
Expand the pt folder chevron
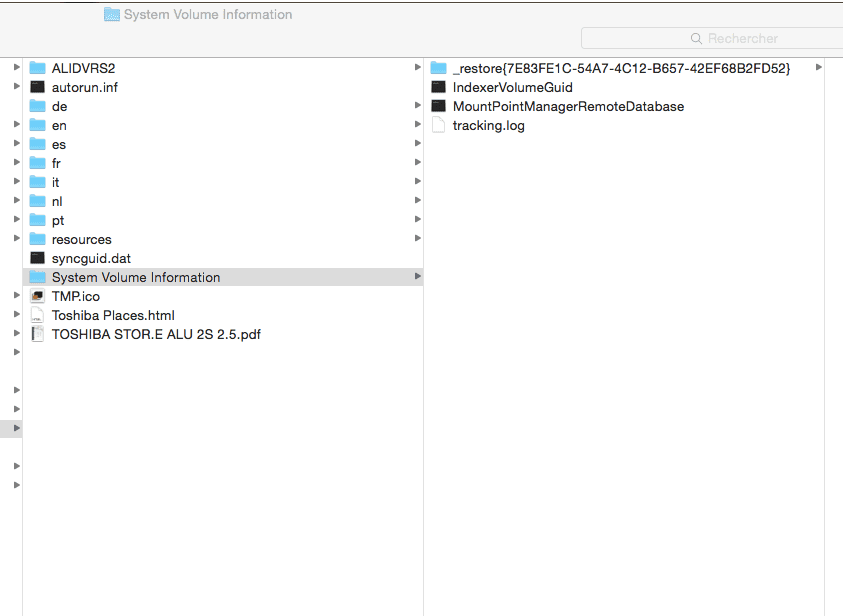(418, 219)
